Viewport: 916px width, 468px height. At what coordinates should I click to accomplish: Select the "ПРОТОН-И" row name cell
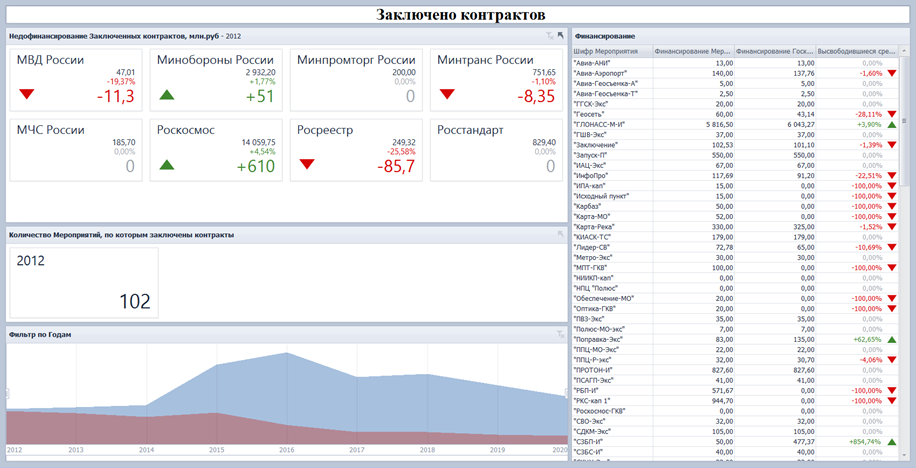pyautogui.click(x=612, y=370)
